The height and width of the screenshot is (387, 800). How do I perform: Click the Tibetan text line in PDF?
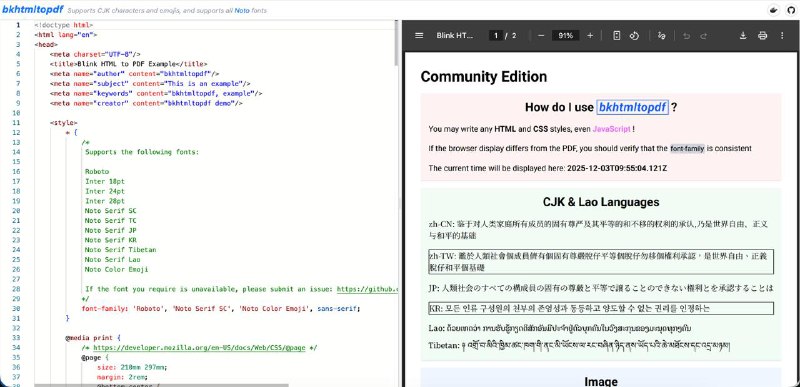click(x=579, y=346)
